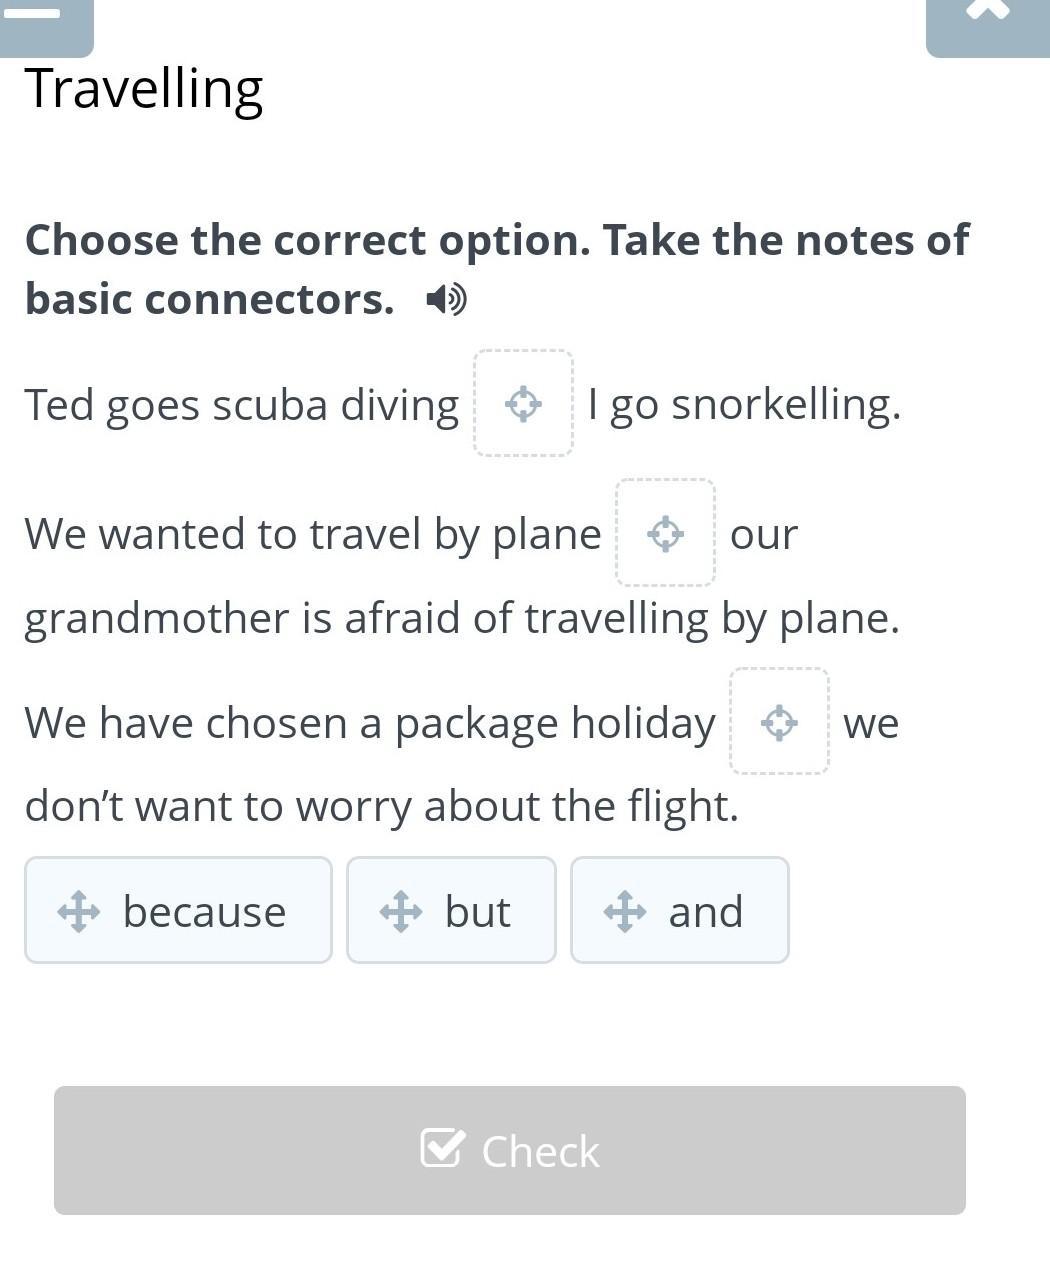
Task: Select the 'because' word option
Action: [x=204, y=912]
